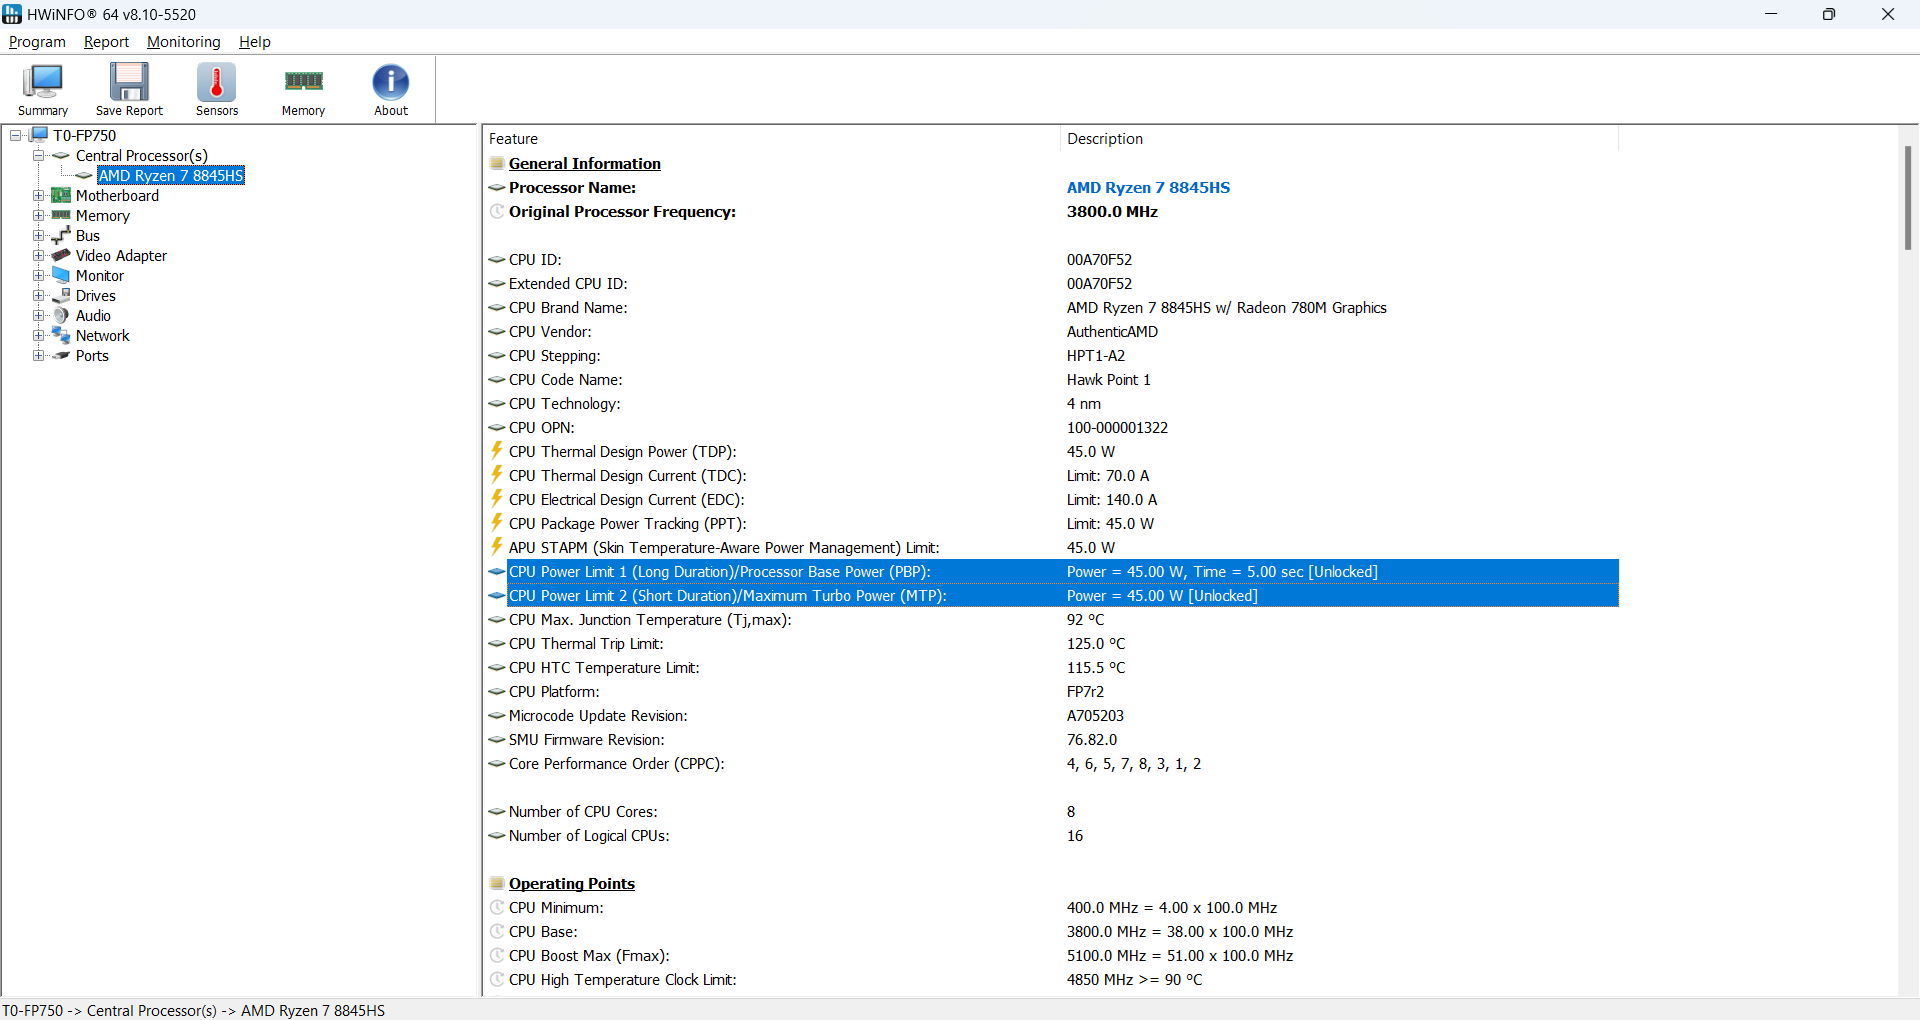
Task: Open the Monitoring menu
Action: click(x=184, y=42)
